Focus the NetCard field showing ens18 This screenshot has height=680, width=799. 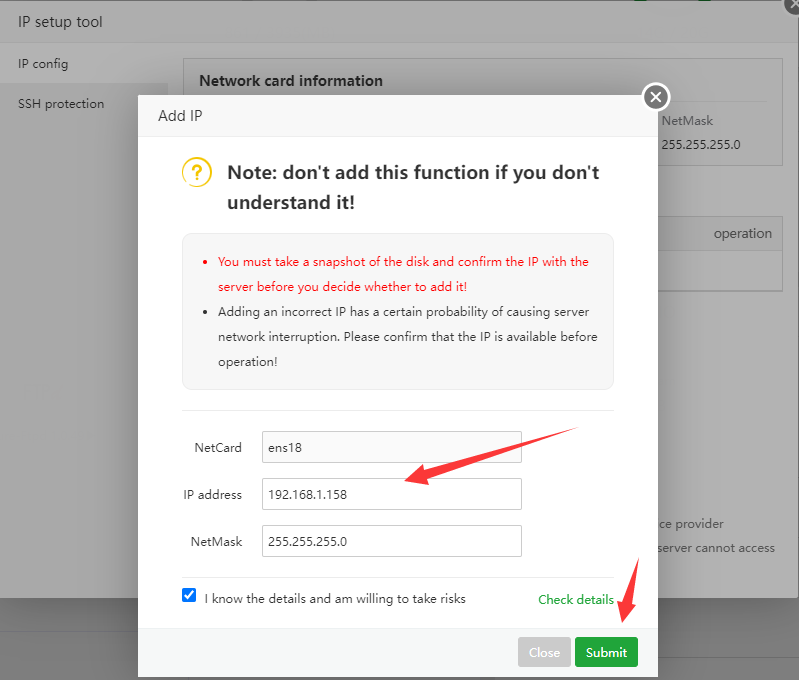391,447
